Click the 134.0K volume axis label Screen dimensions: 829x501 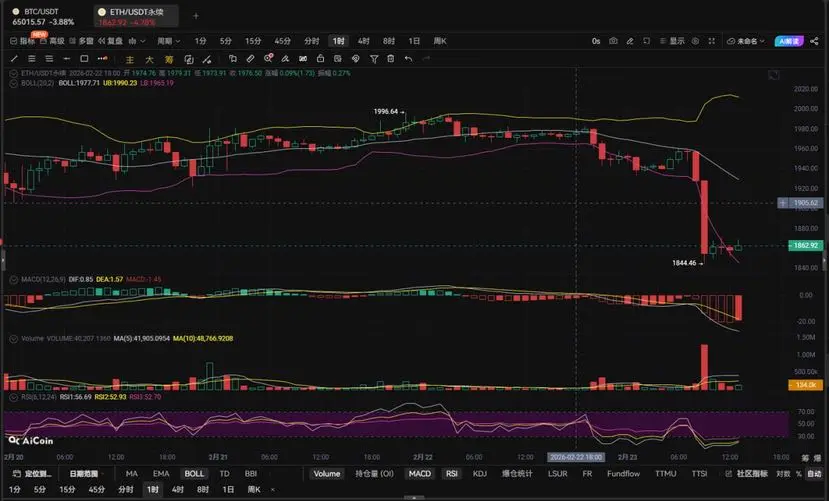806,385
